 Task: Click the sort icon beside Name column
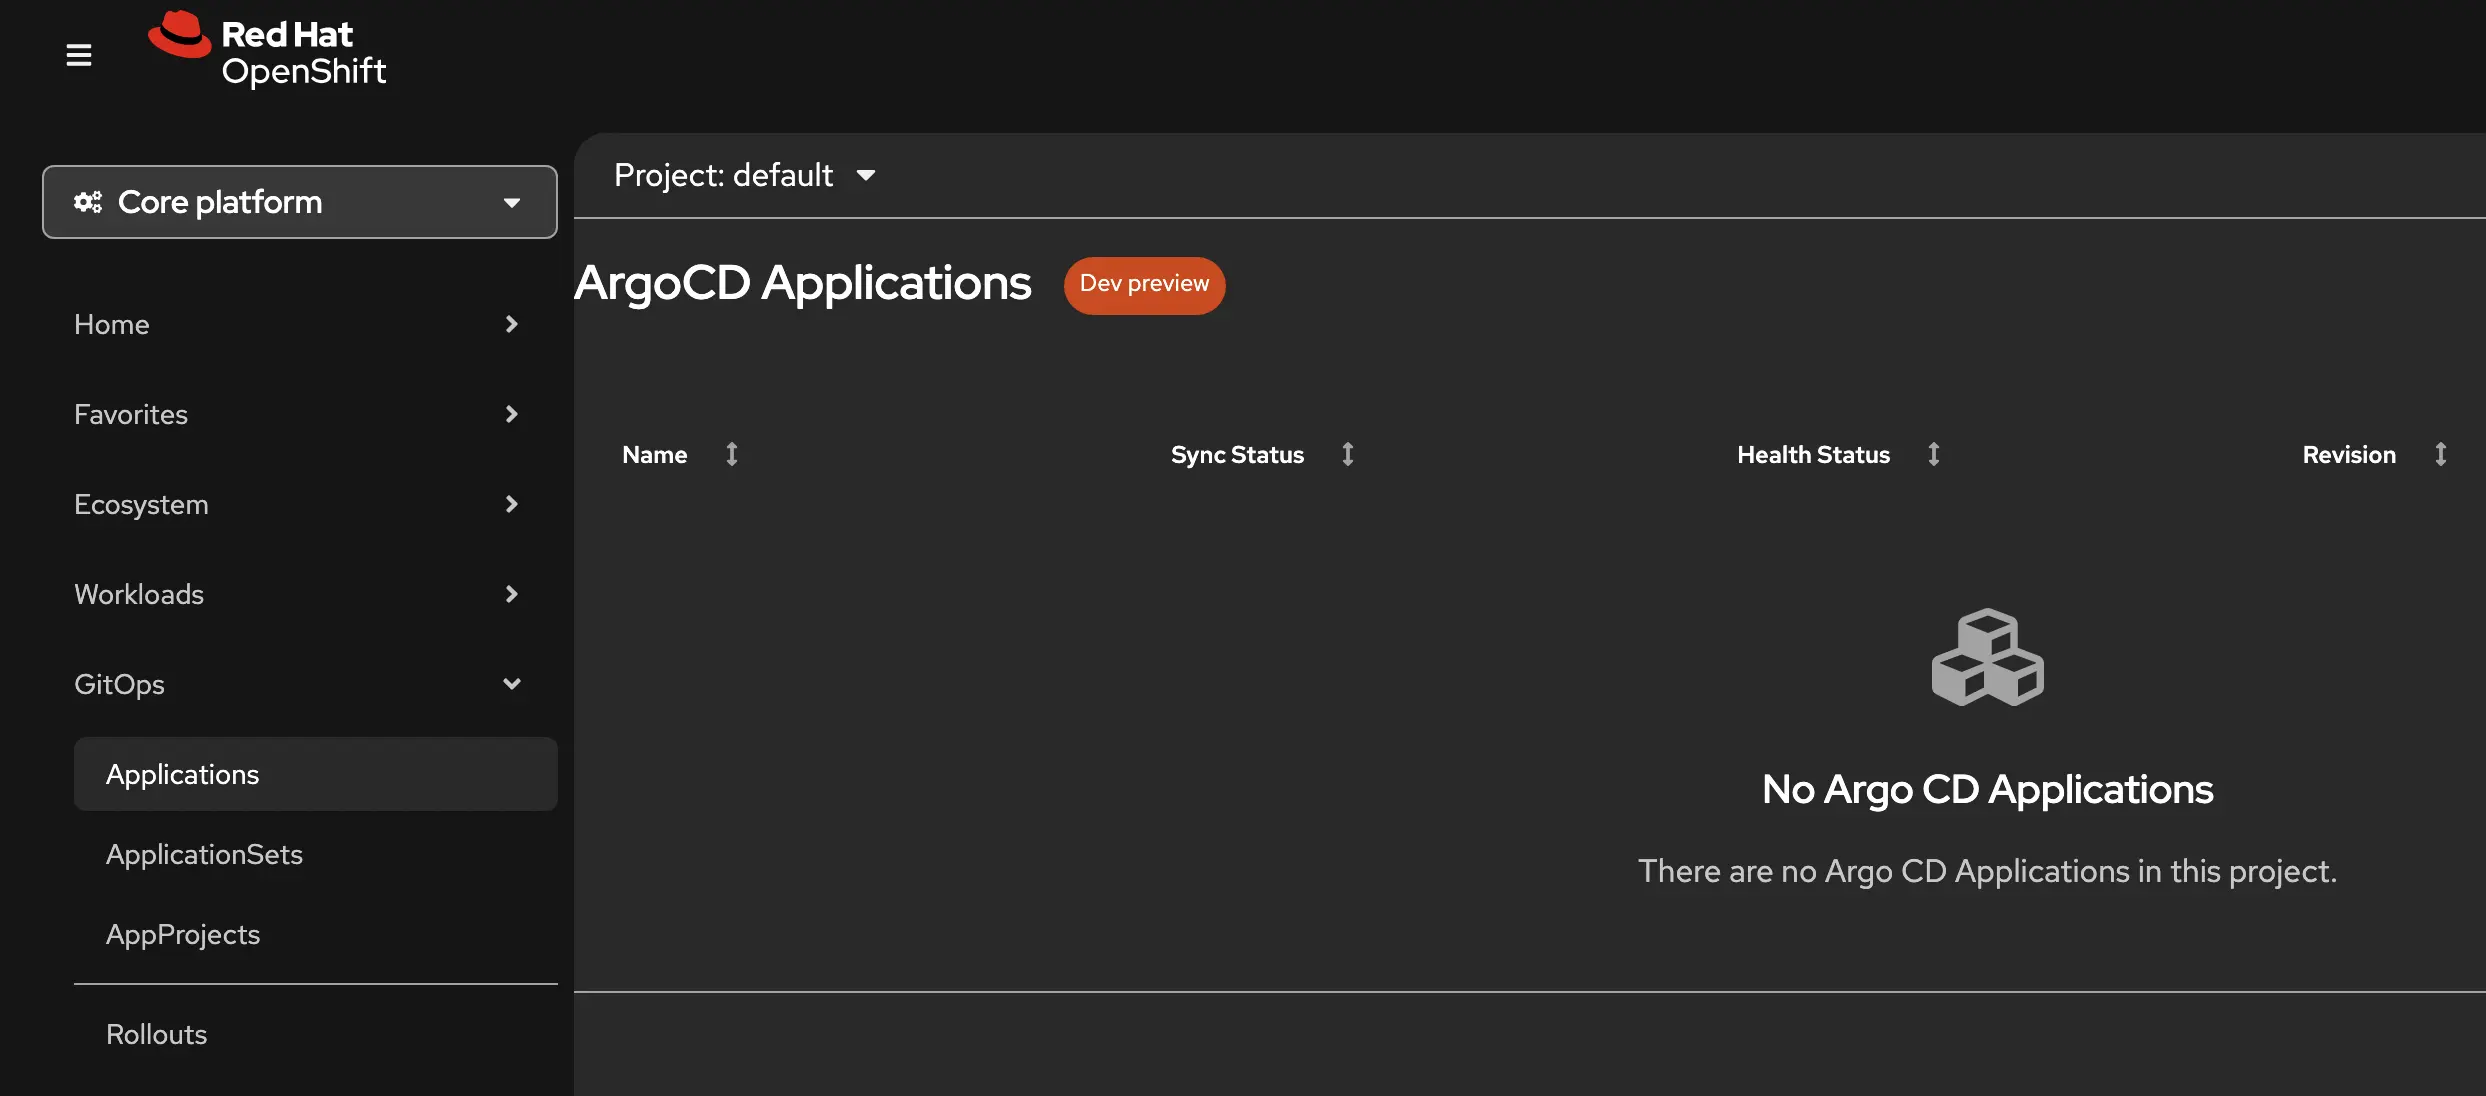tap(731, 454)
